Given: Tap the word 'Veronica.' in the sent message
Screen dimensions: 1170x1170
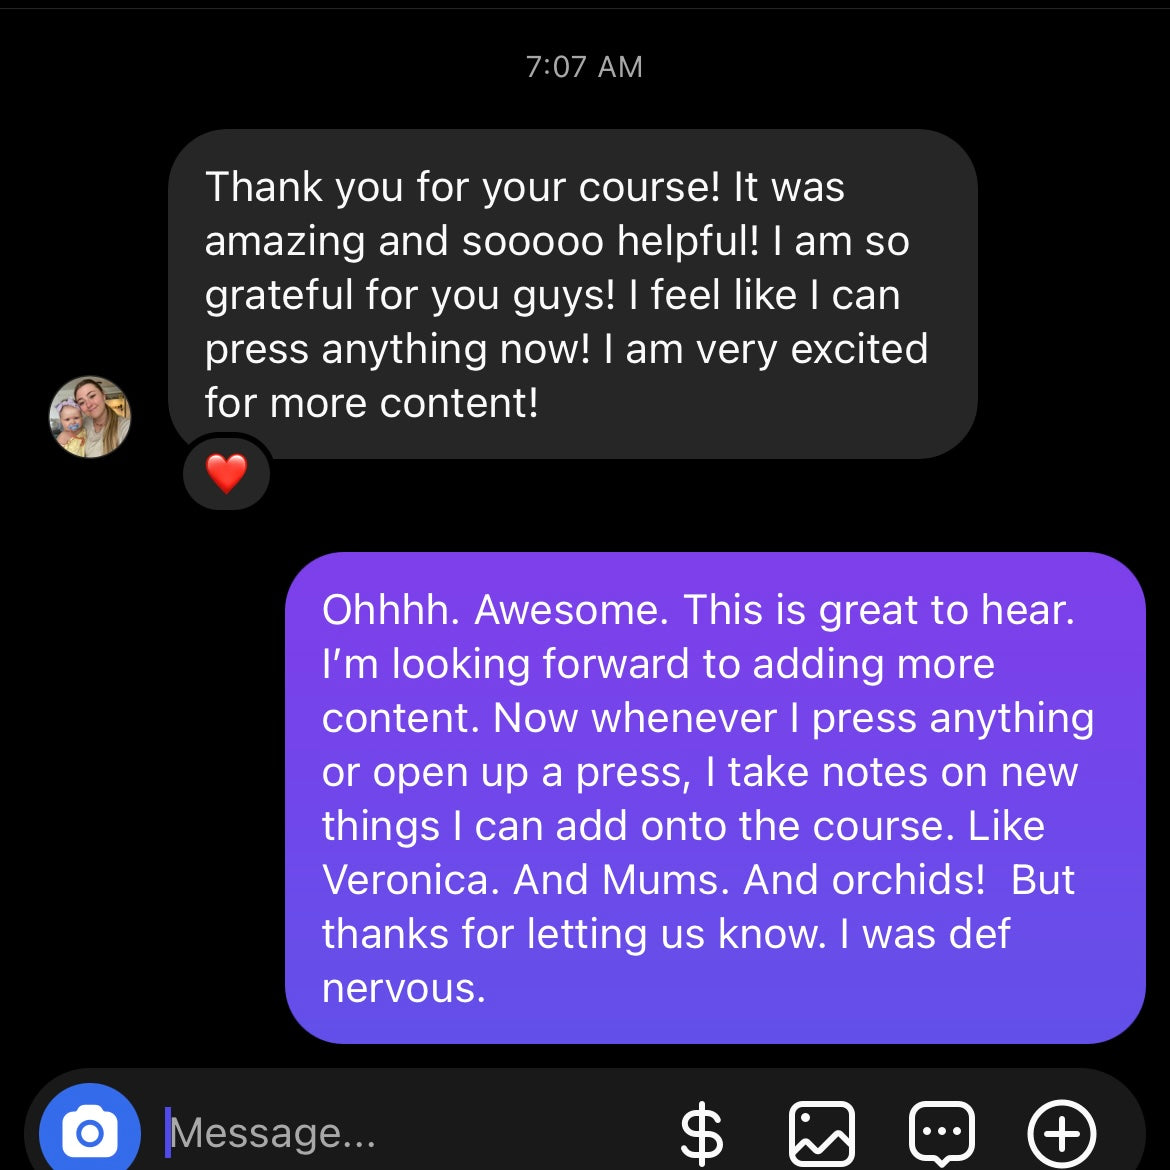Looking at the screenshot, I should [x=410, y=880].
